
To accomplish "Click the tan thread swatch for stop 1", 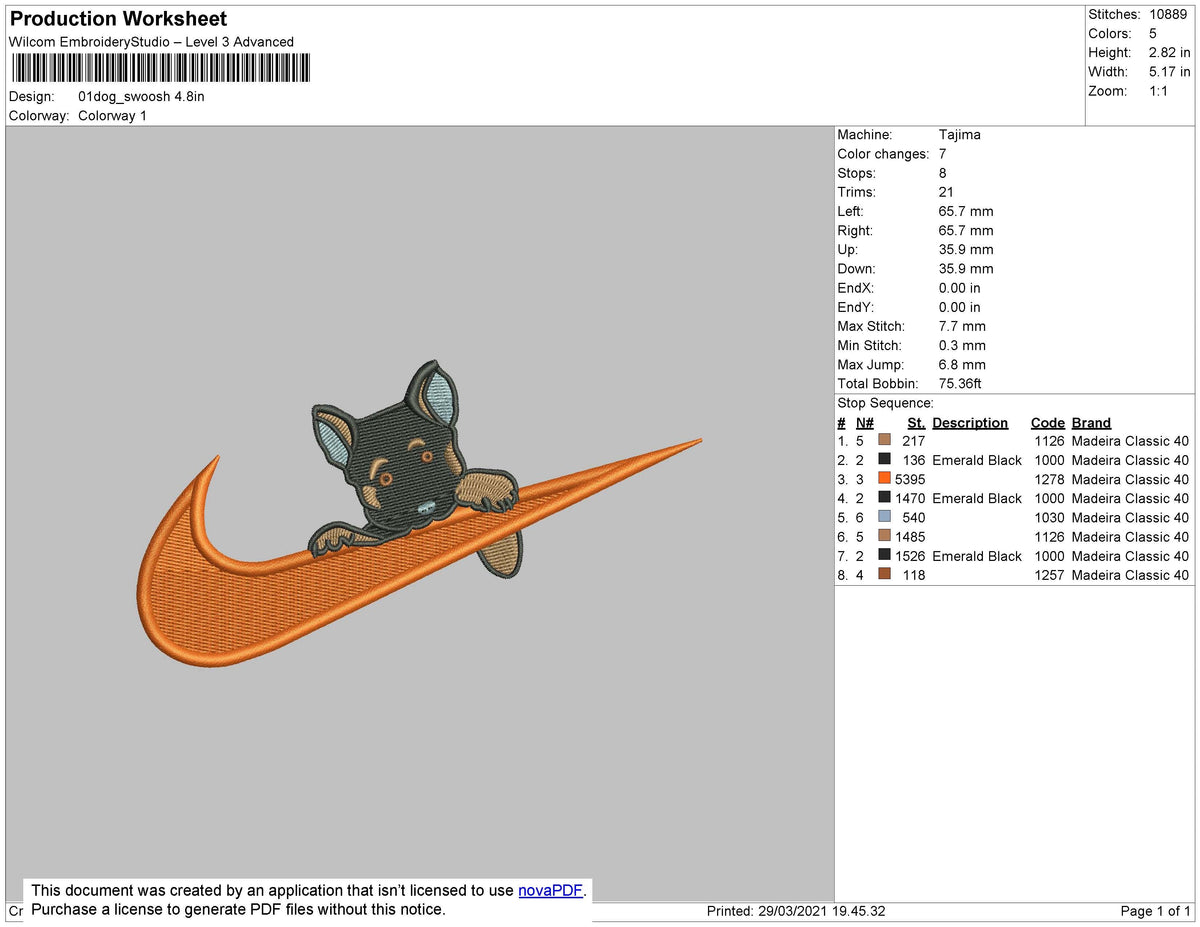I will tap(884, 440).
